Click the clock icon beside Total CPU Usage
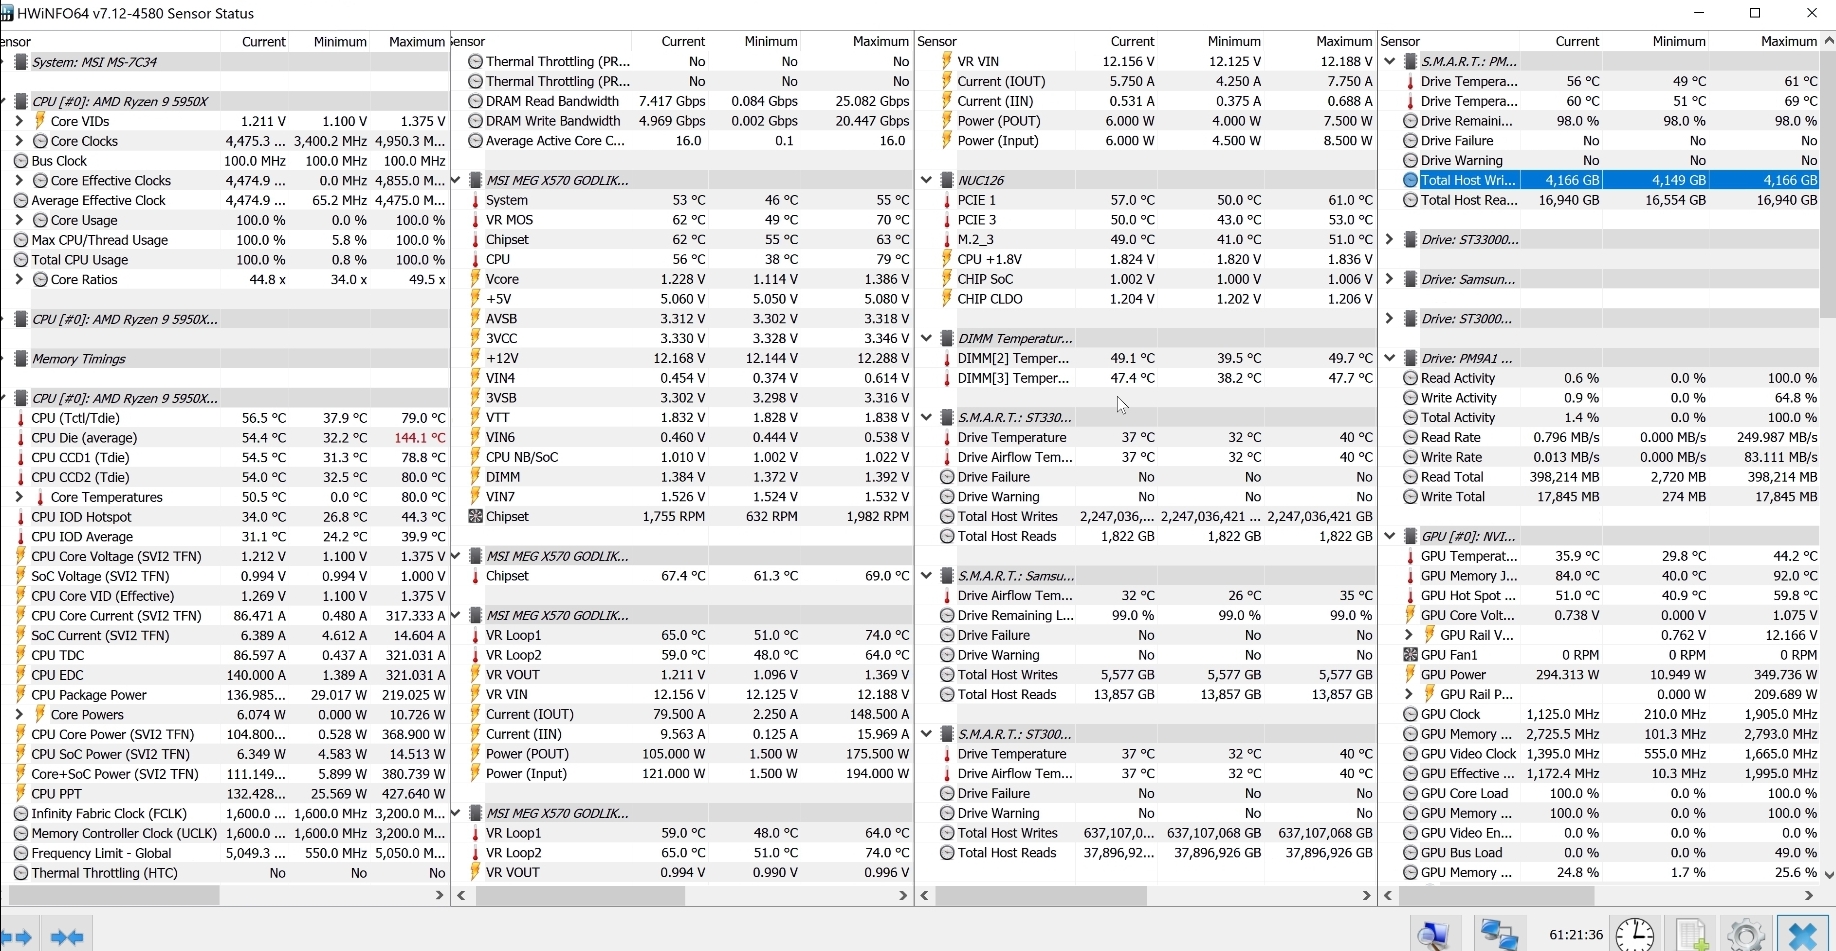 click(x=20, y=260)
